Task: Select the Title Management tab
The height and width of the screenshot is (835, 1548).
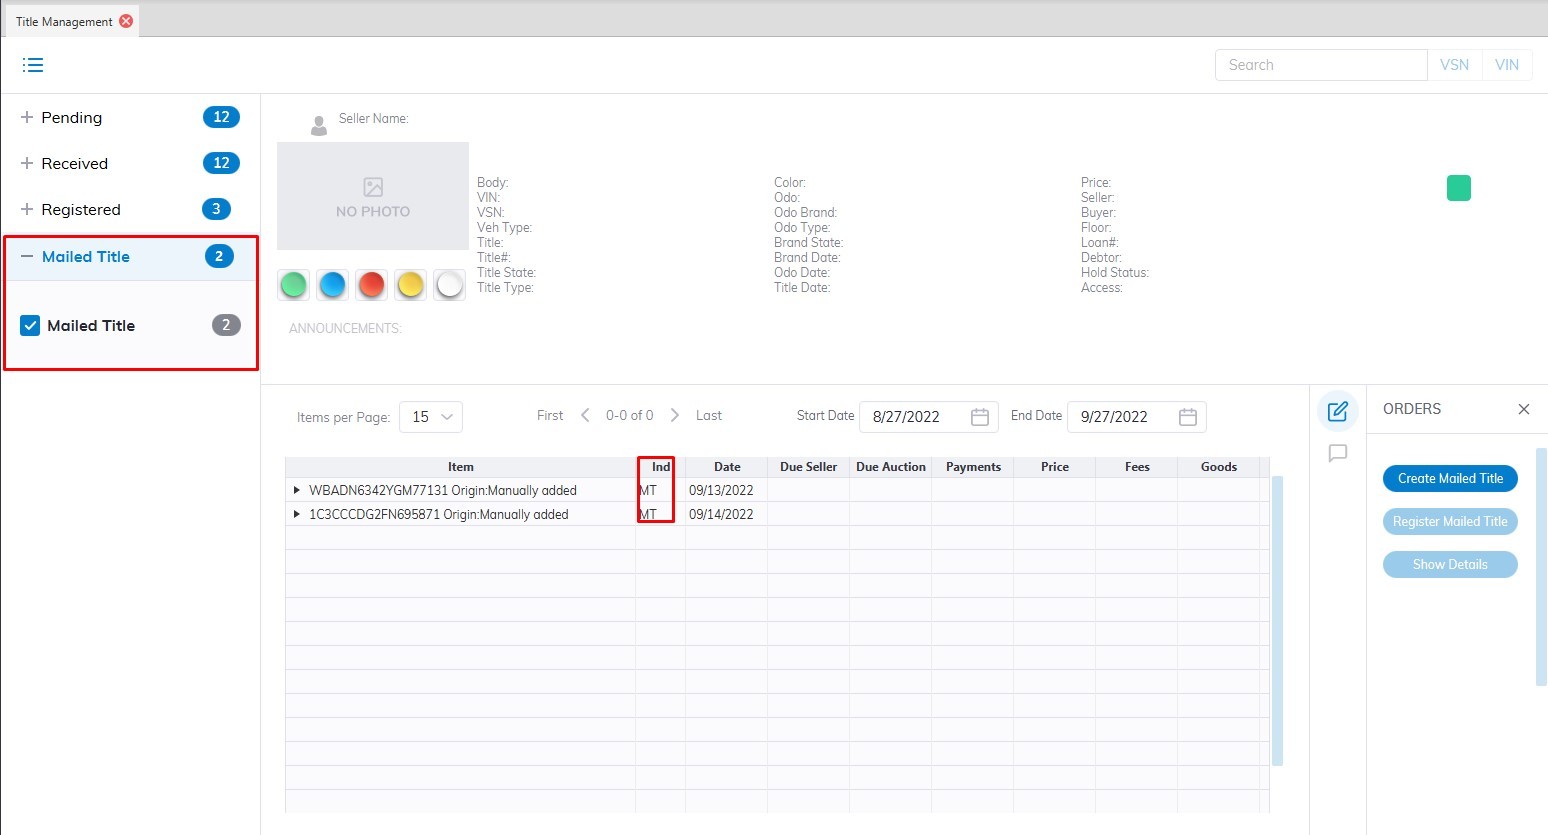Action: point(64,21)
